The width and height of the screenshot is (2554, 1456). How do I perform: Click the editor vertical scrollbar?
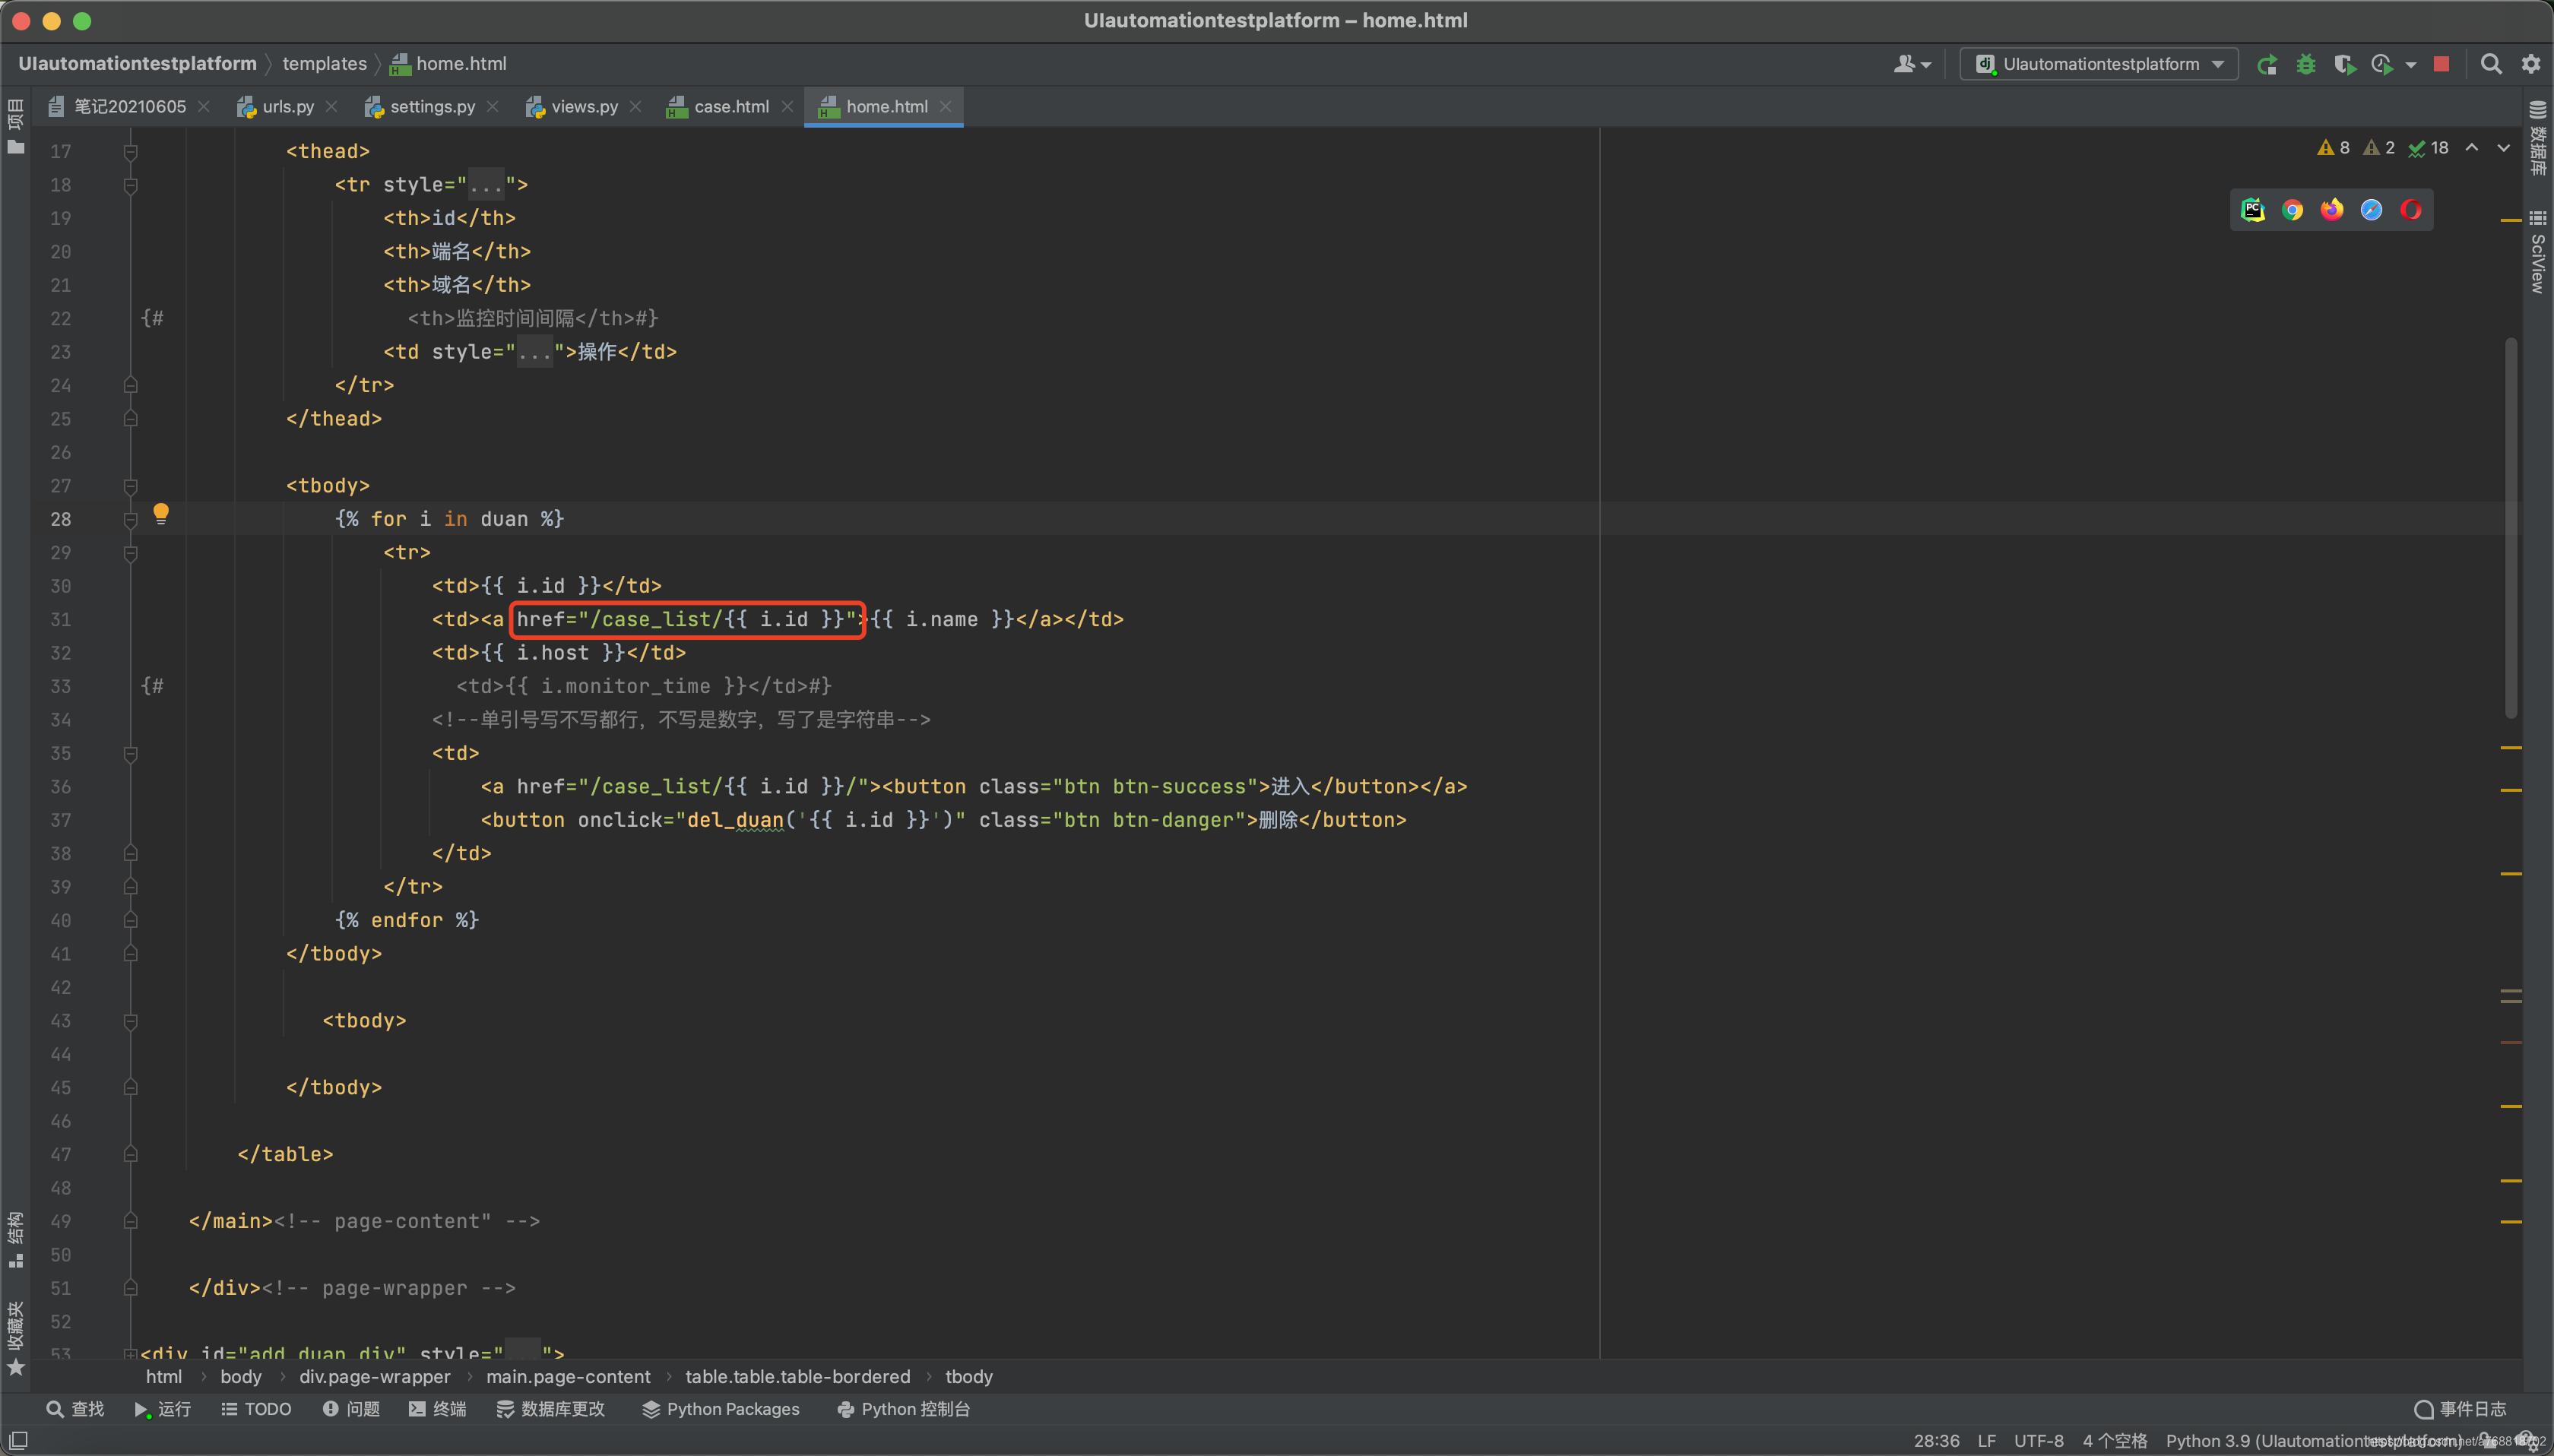2510,528
